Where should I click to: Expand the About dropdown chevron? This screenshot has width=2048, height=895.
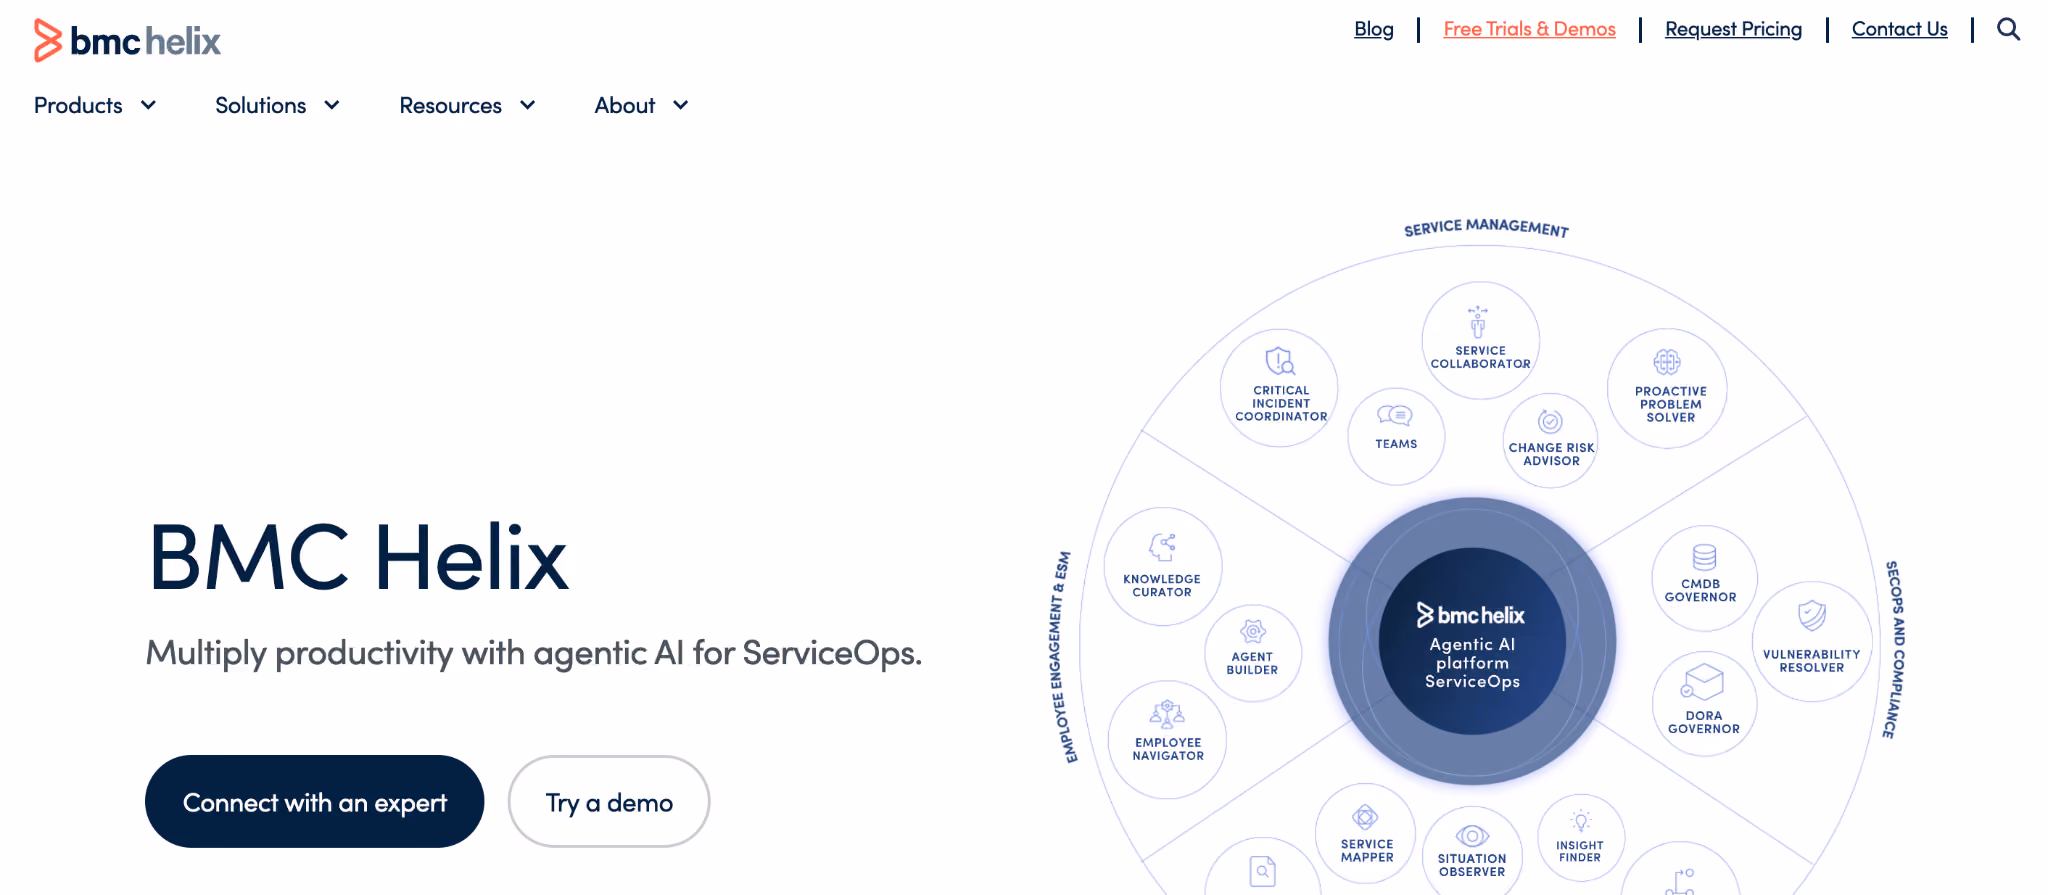681,105
